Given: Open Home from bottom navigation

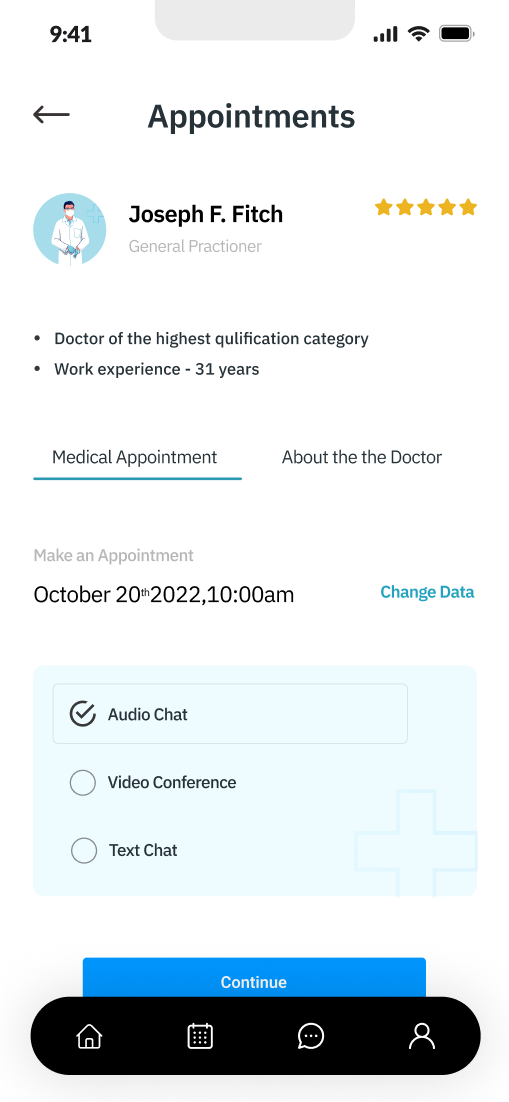Looking at the screenshot, I should click(x=89, y=1036).
